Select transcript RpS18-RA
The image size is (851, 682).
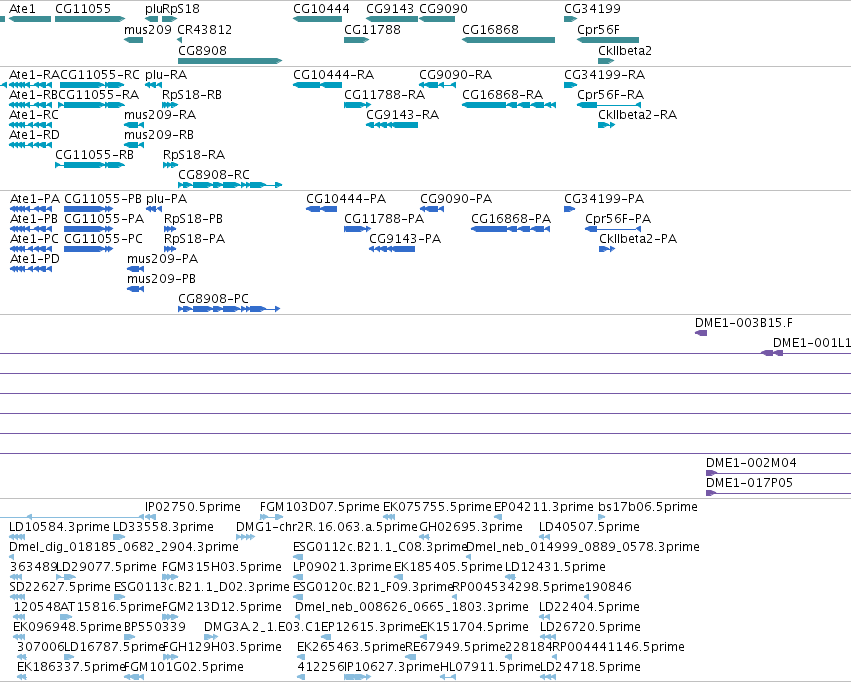click(x=170, y=165)
